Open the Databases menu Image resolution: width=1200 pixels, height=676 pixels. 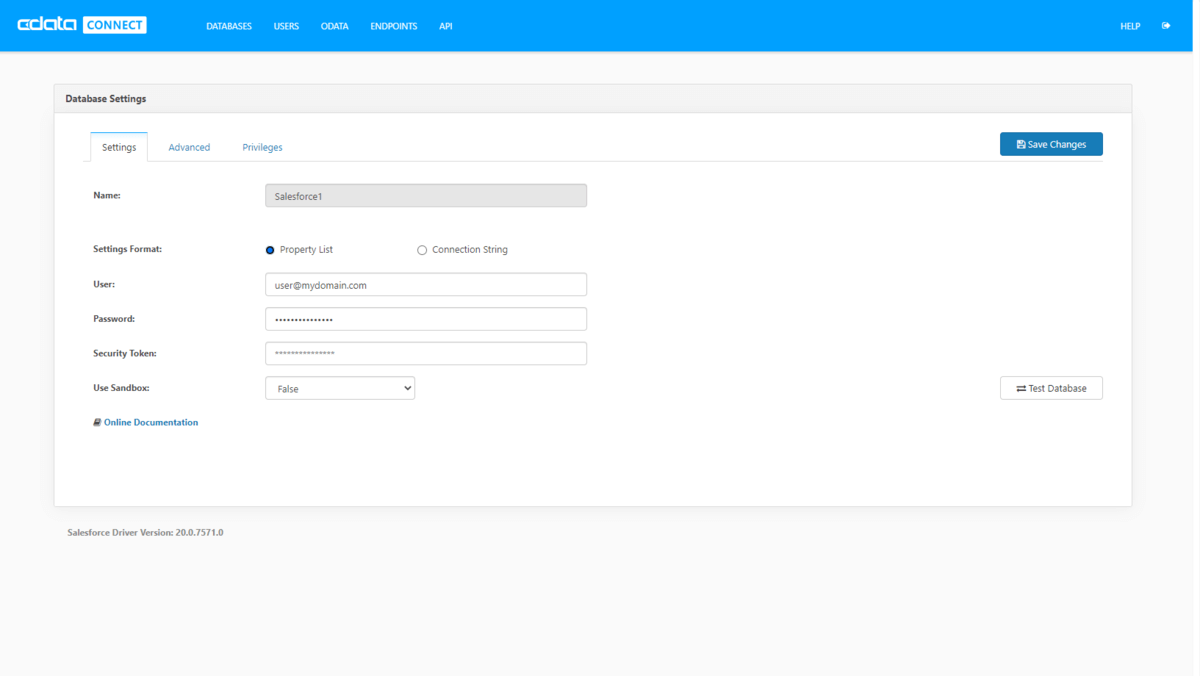[x=229, y=26]
